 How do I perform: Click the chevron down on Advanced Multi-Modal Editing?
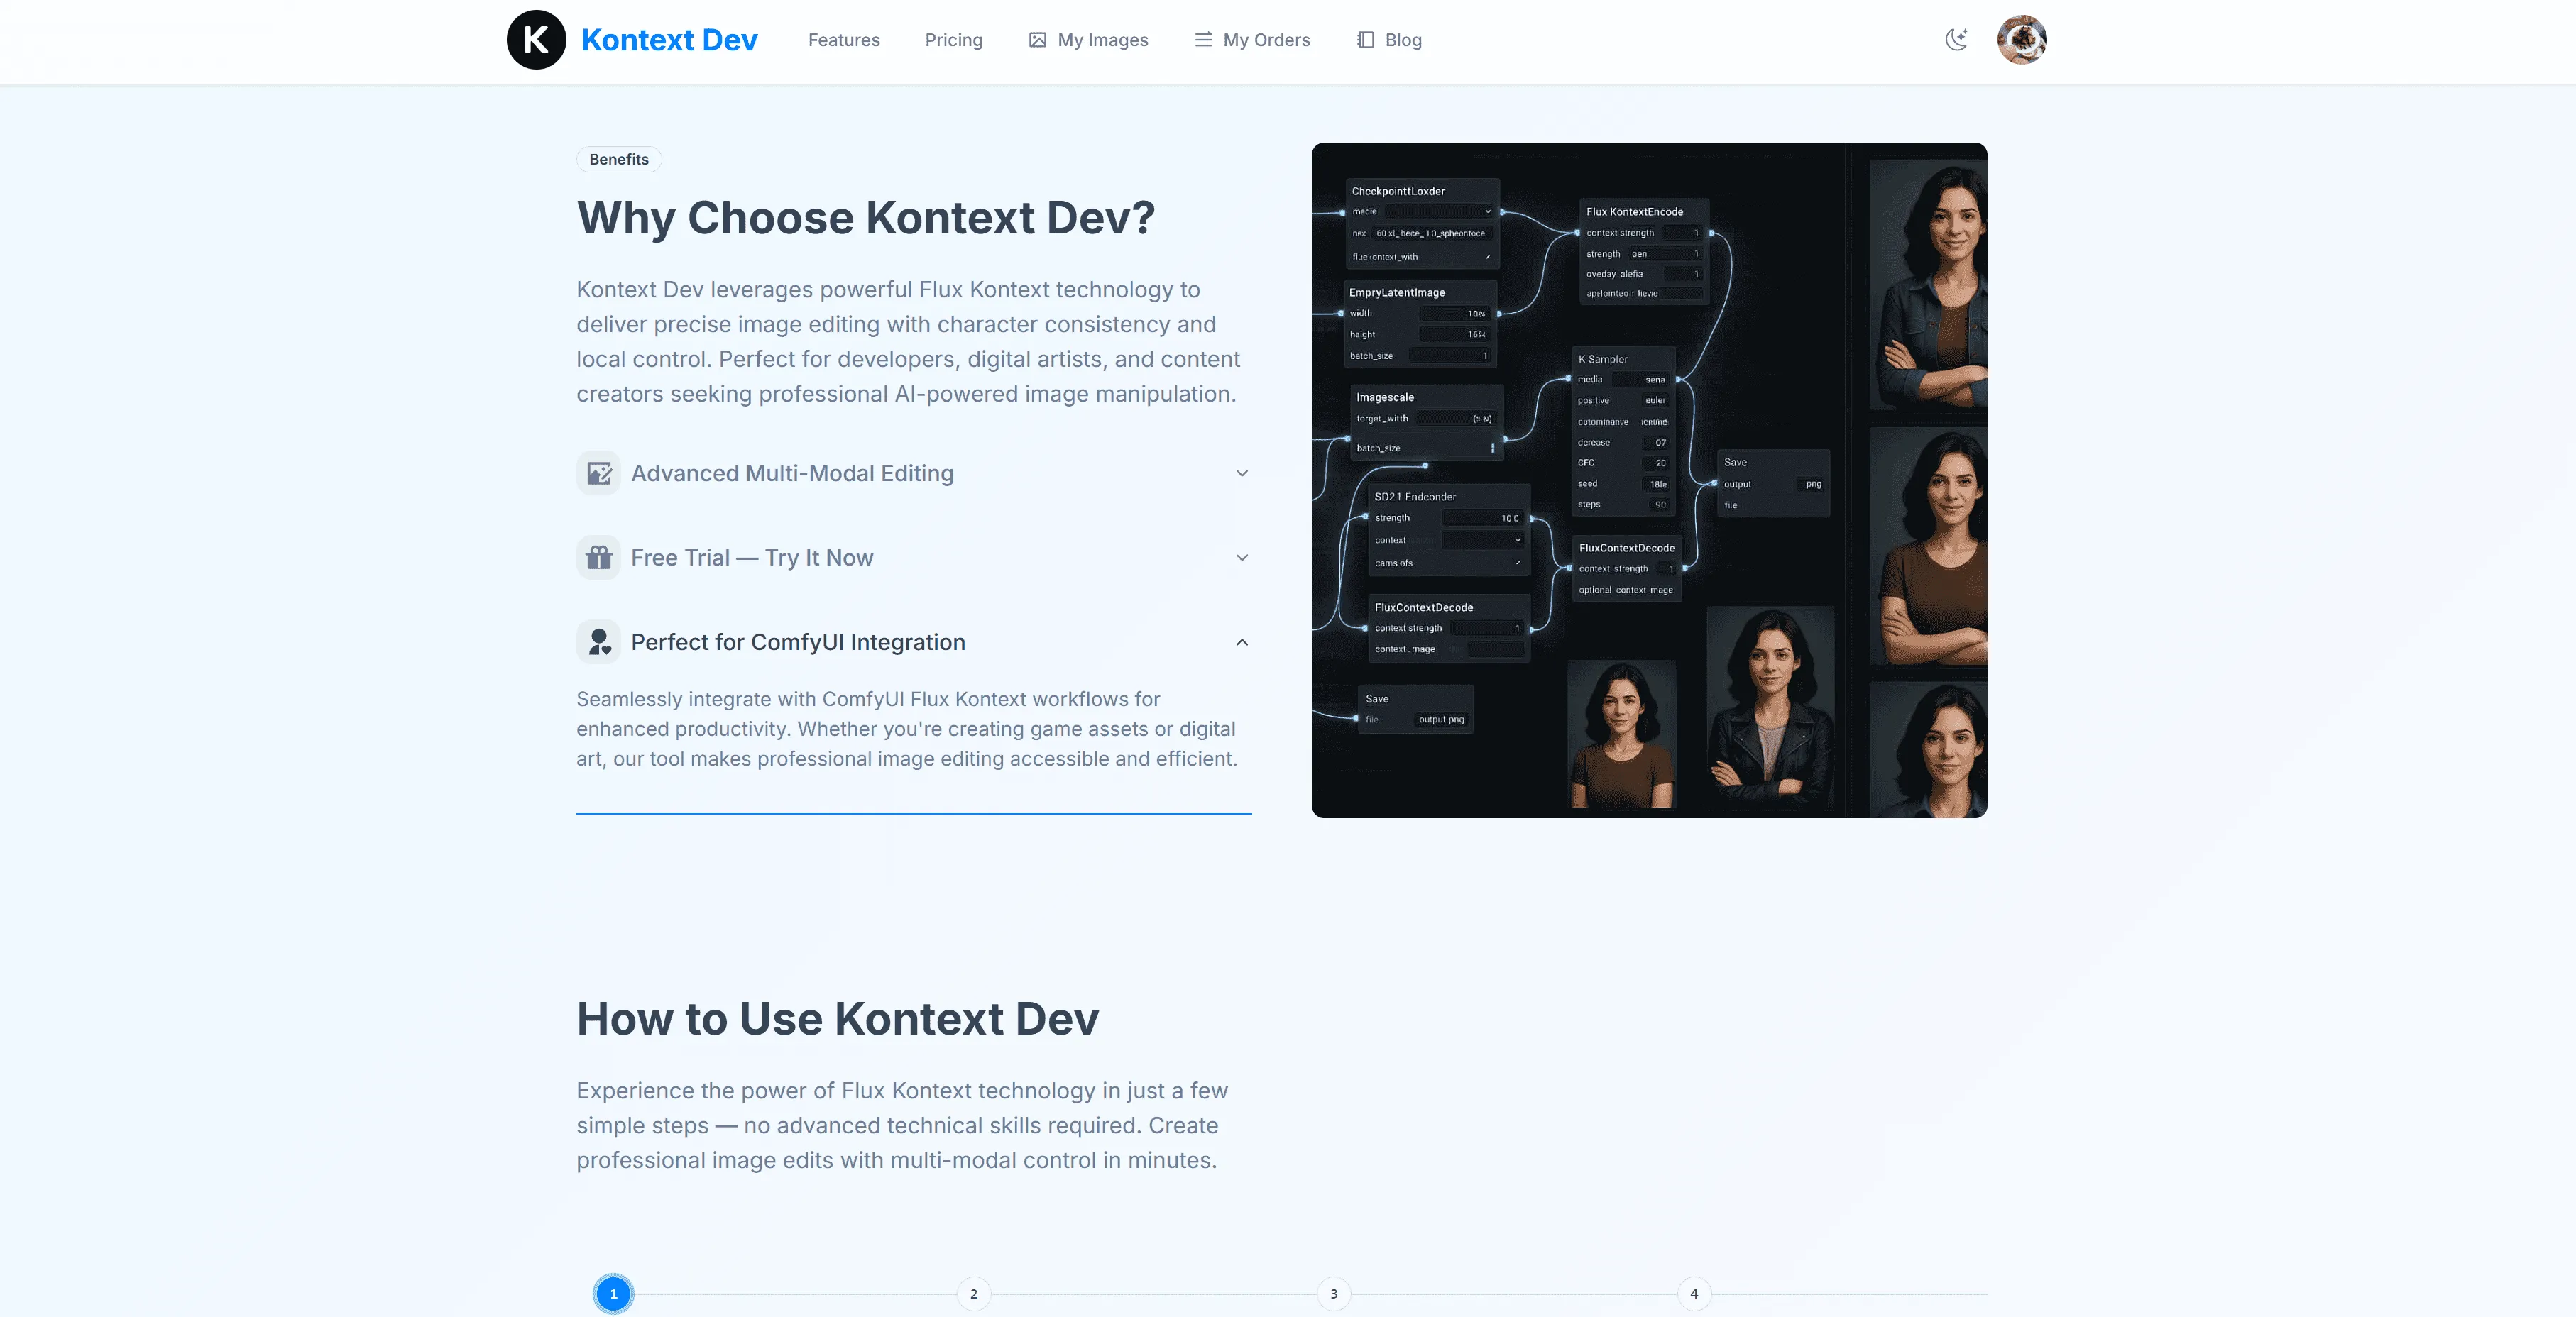[x=1242, y=473]
